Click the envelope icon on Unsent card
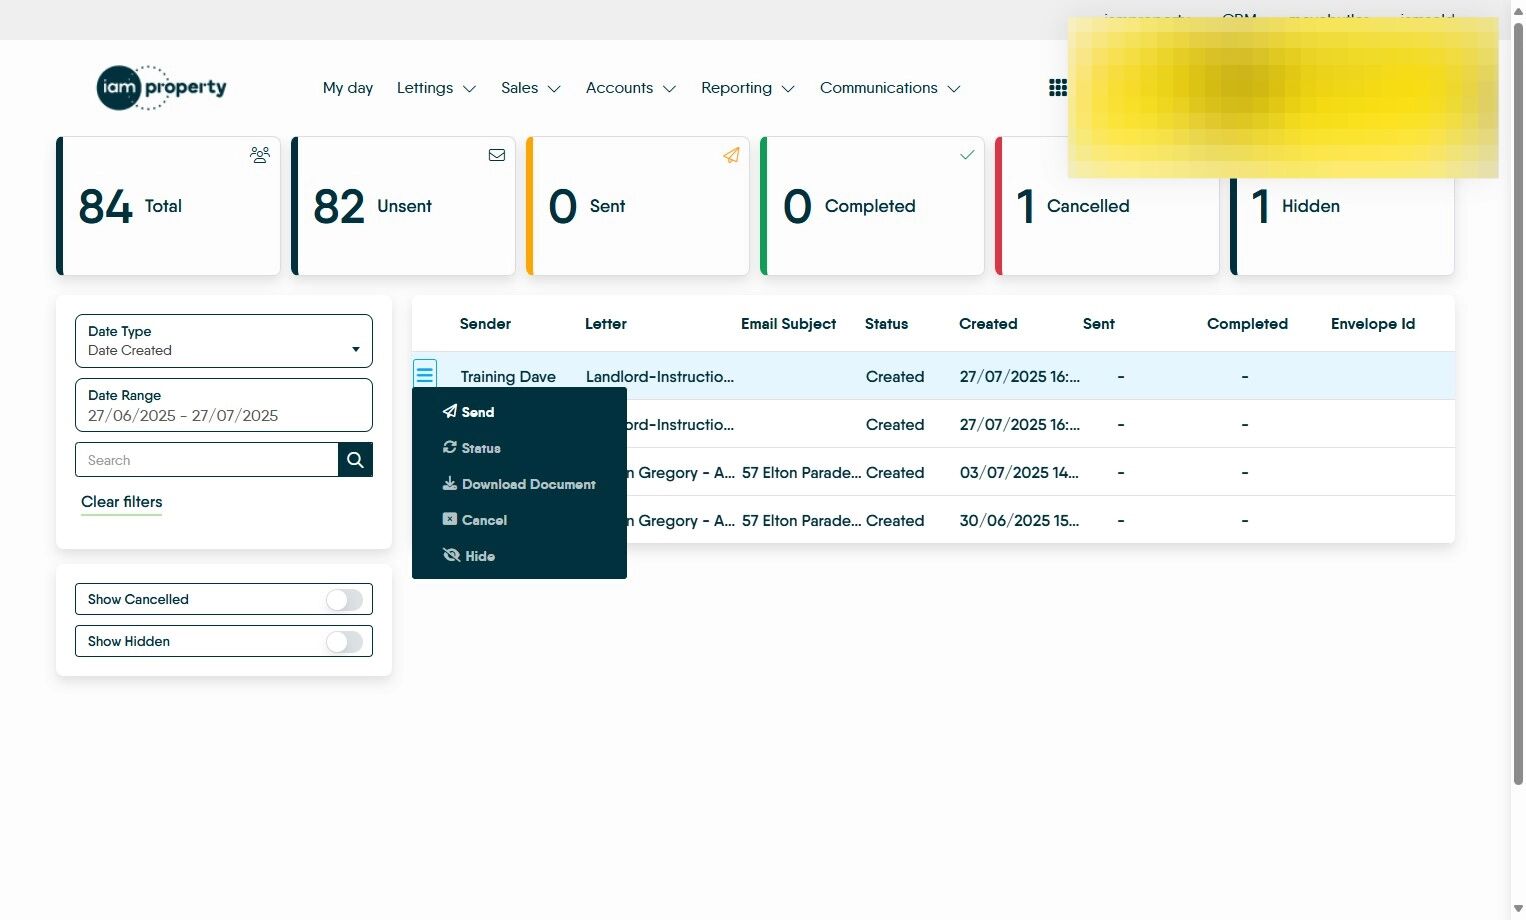The height and width of the screenshot is (920, 1526). [496, 155]
